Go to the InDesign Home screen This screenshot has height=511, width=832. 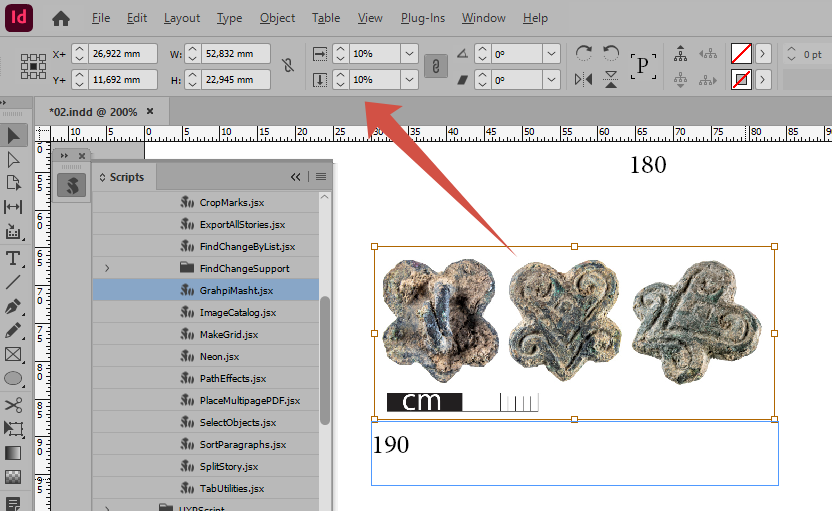point(60,19)
